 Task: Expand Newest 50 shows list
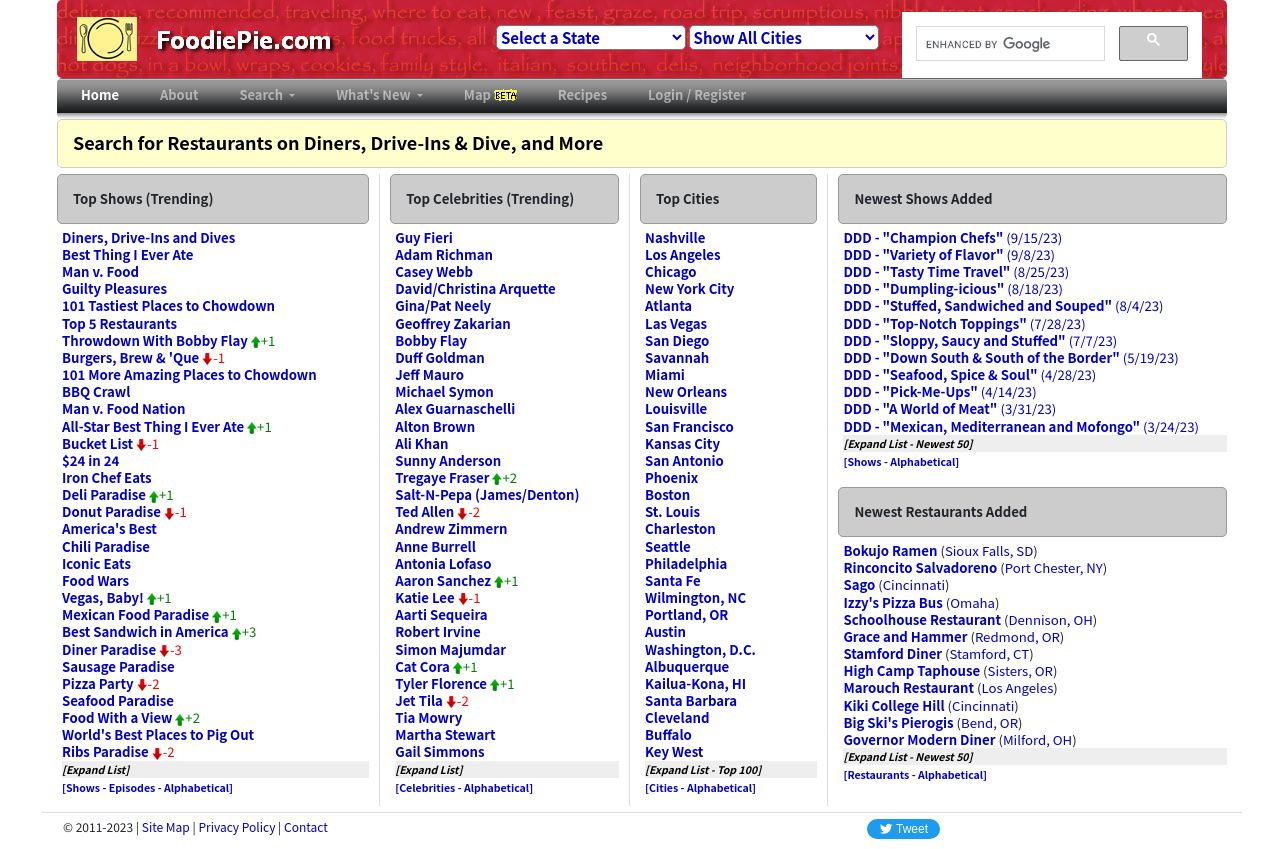(908, 444)
